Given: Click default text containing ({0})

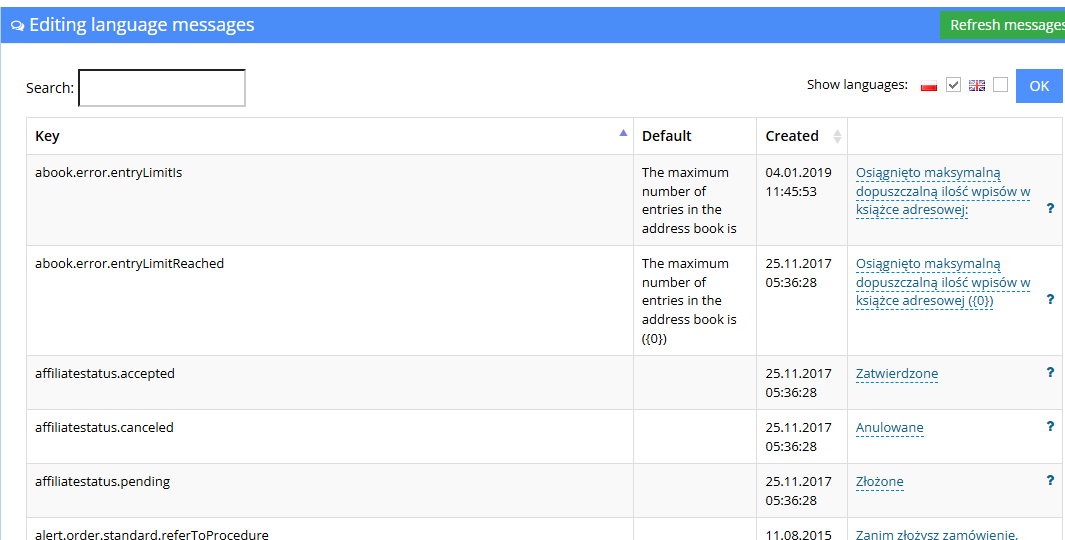Looking at the screenshot, I should click(689, 301).
